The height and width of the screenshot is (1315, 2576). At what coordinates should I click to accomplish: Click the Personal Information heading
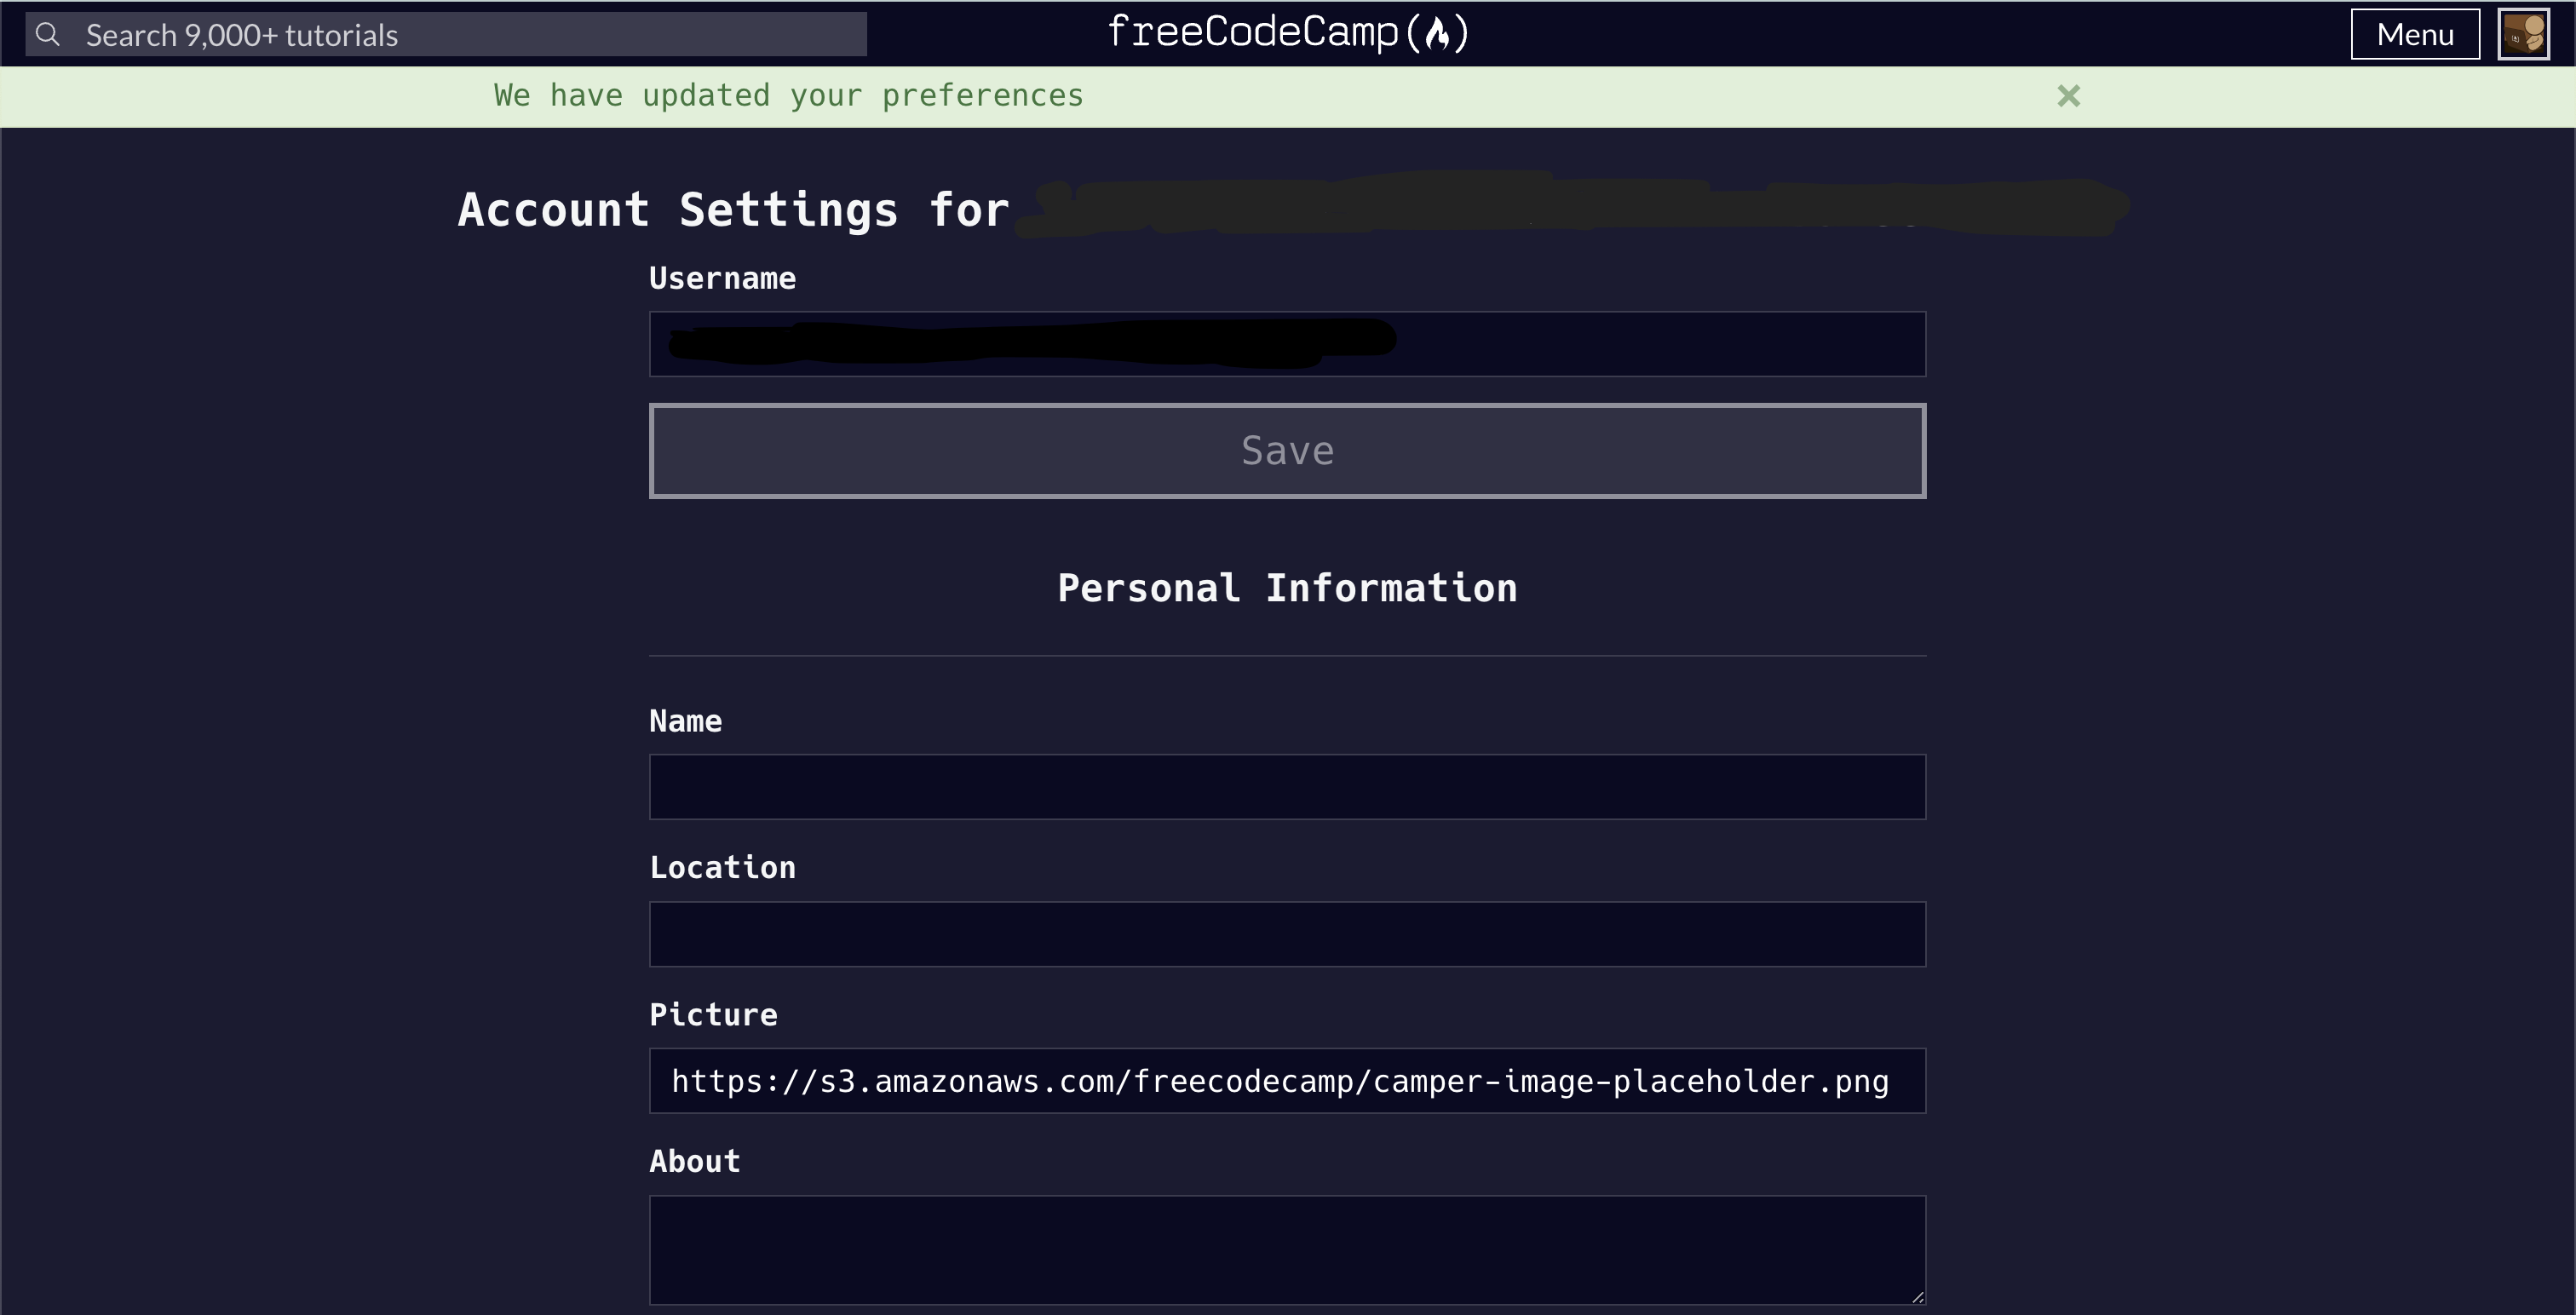pos(1287,588)
